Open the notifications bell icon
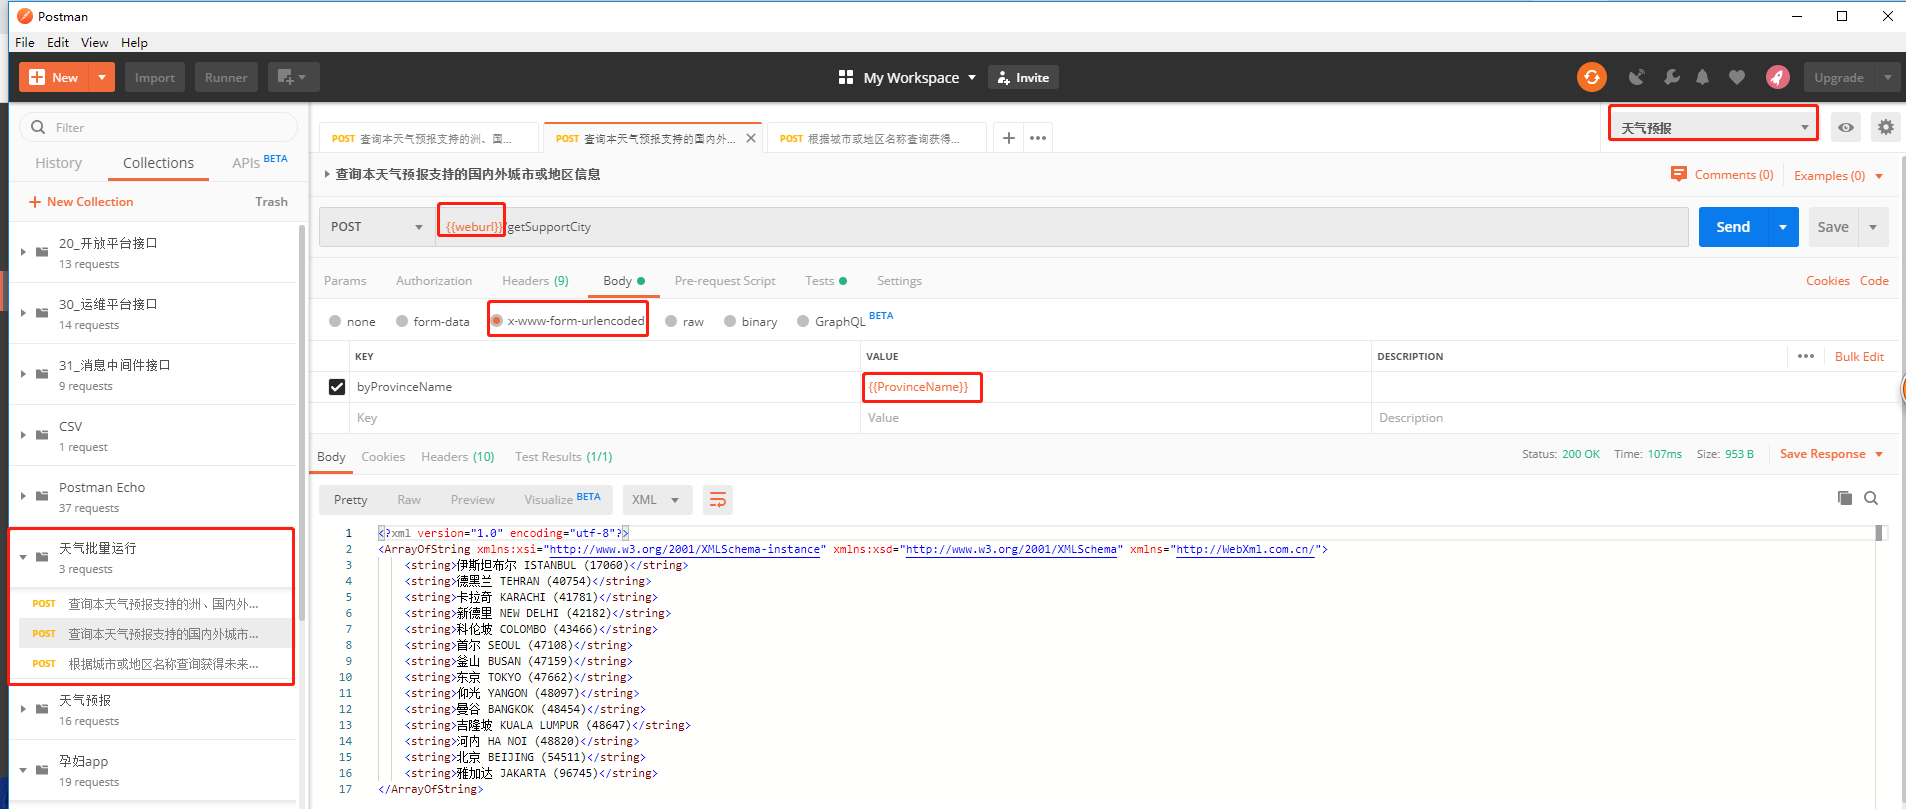The image size is (1906, 809). tap(1702, 77)
